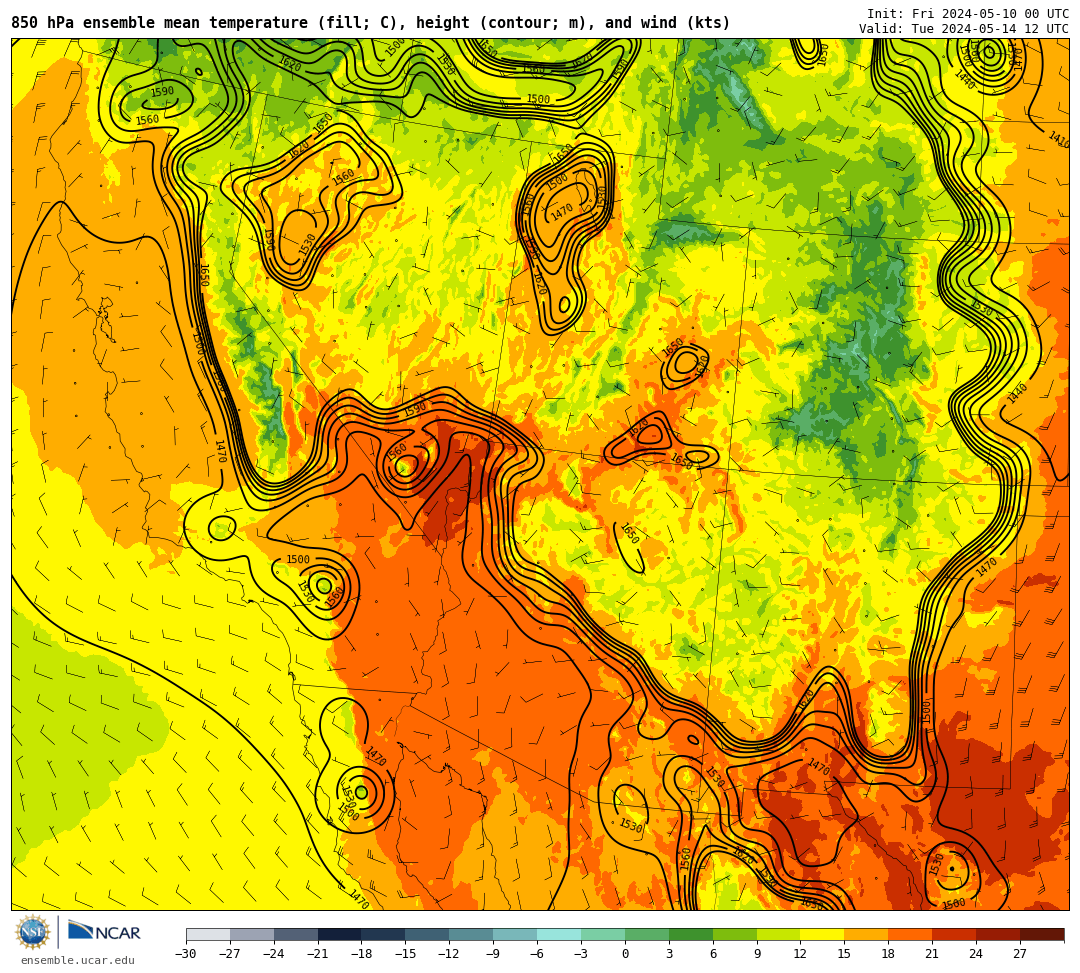Pick the green 6 to 9 colorbar swatch
Image resolution: width=1080 pixels, height=973 pixels.
[x=735, y=934]
